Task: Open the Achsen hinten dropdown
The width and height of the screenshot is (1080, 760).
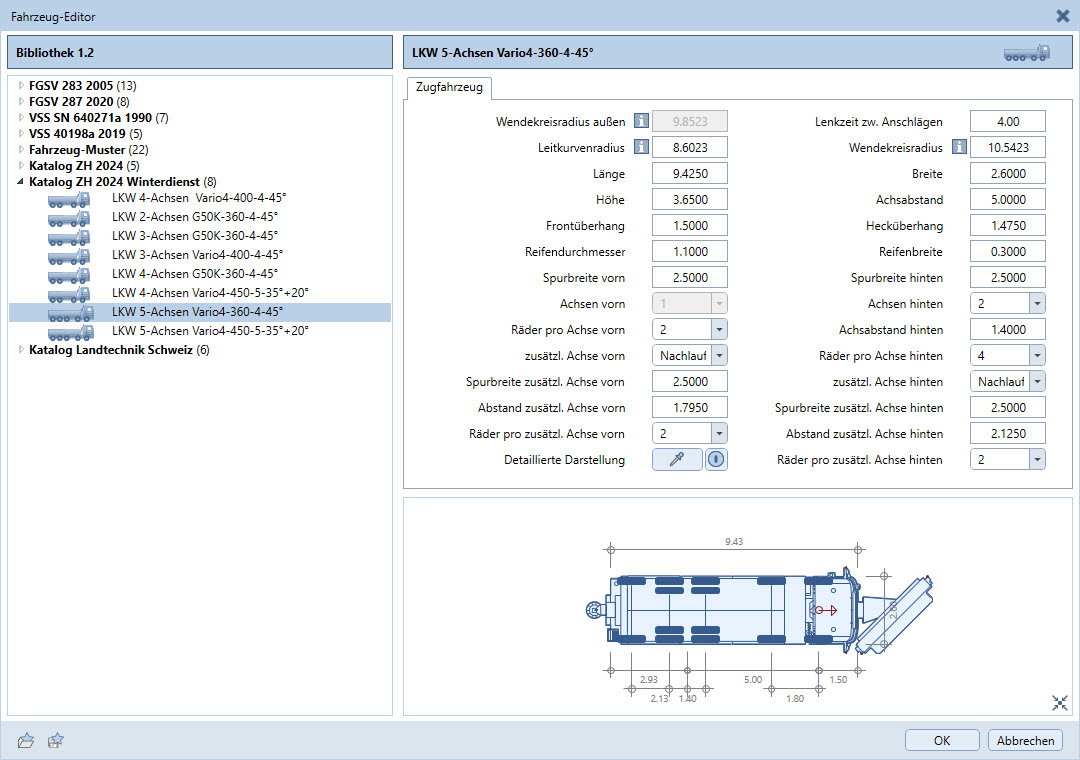Action: point(1036,303)
